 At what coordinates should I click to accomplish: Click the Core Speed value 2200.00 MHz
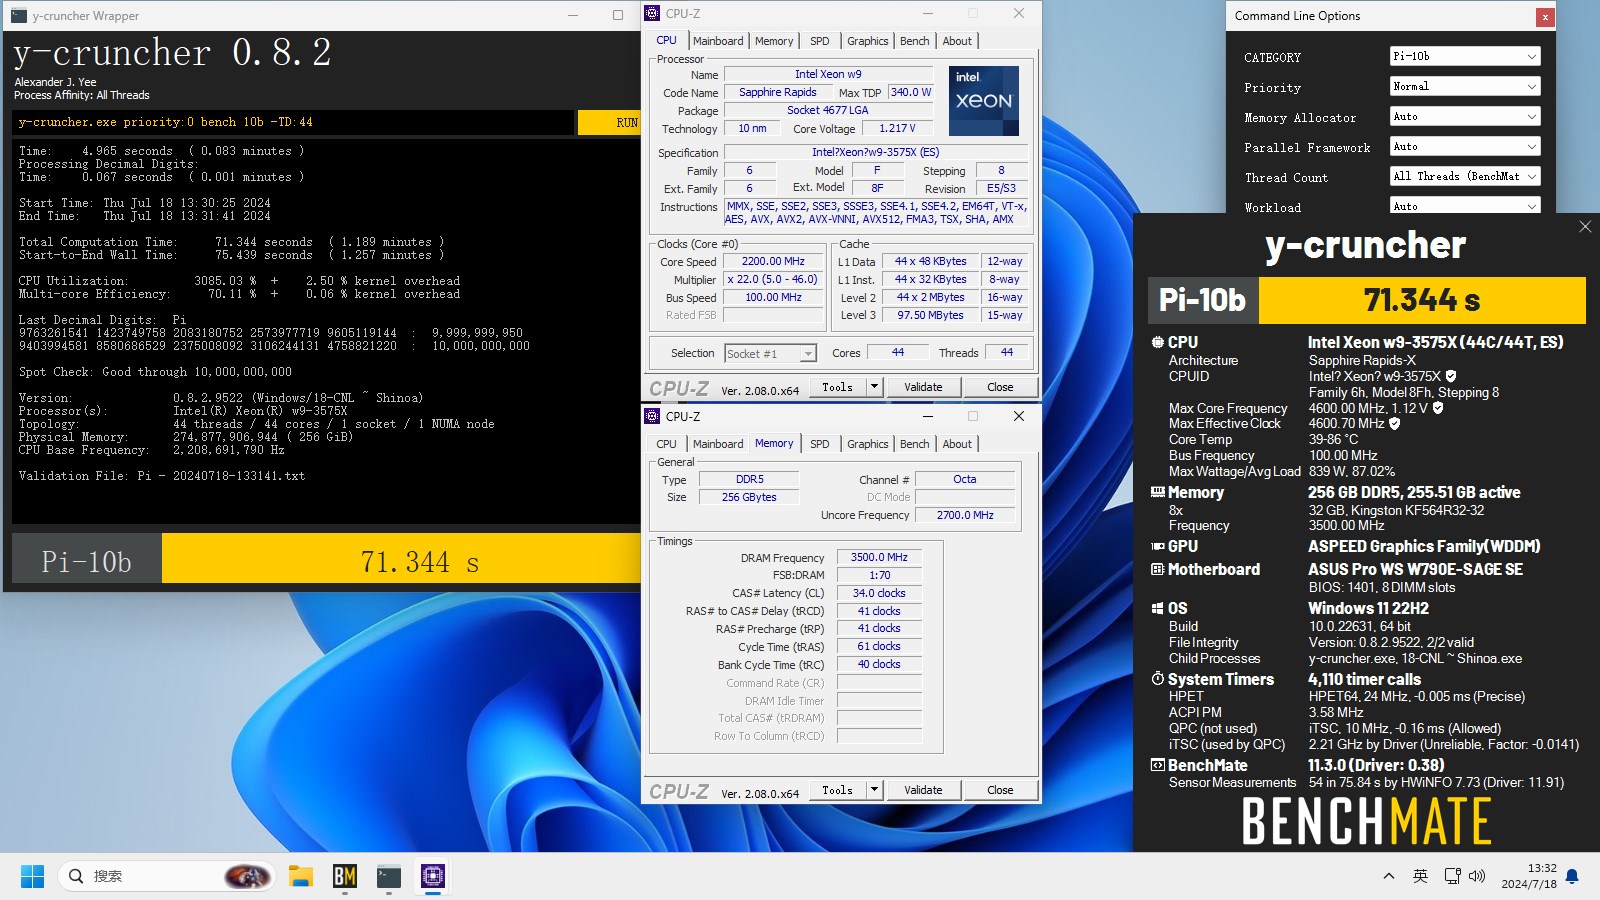(773, 261)
